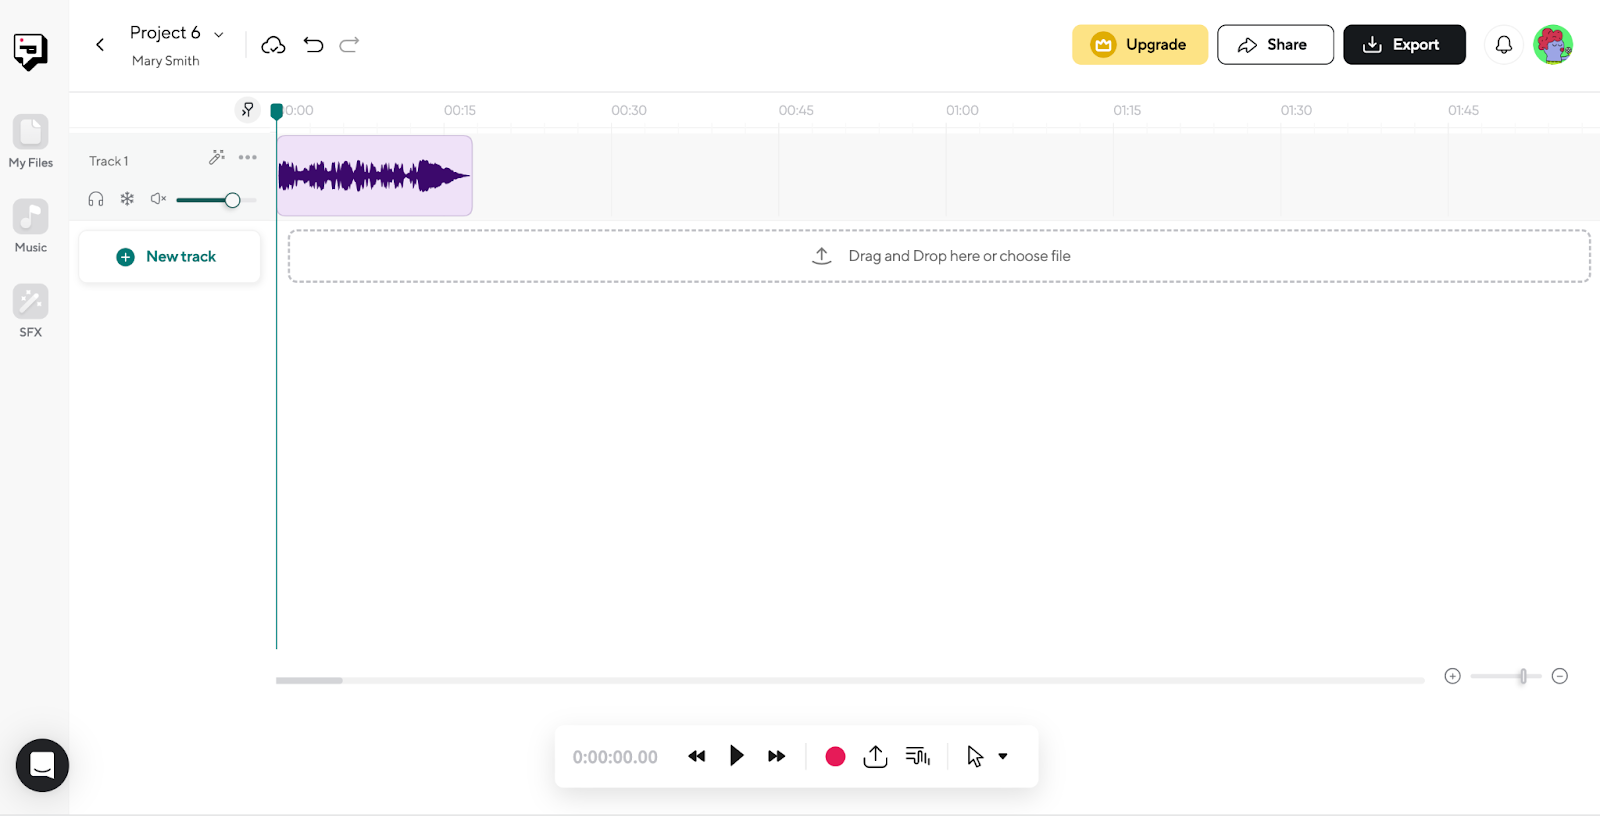Open the Music library panel
The image size is (1600, 818).
31,227
